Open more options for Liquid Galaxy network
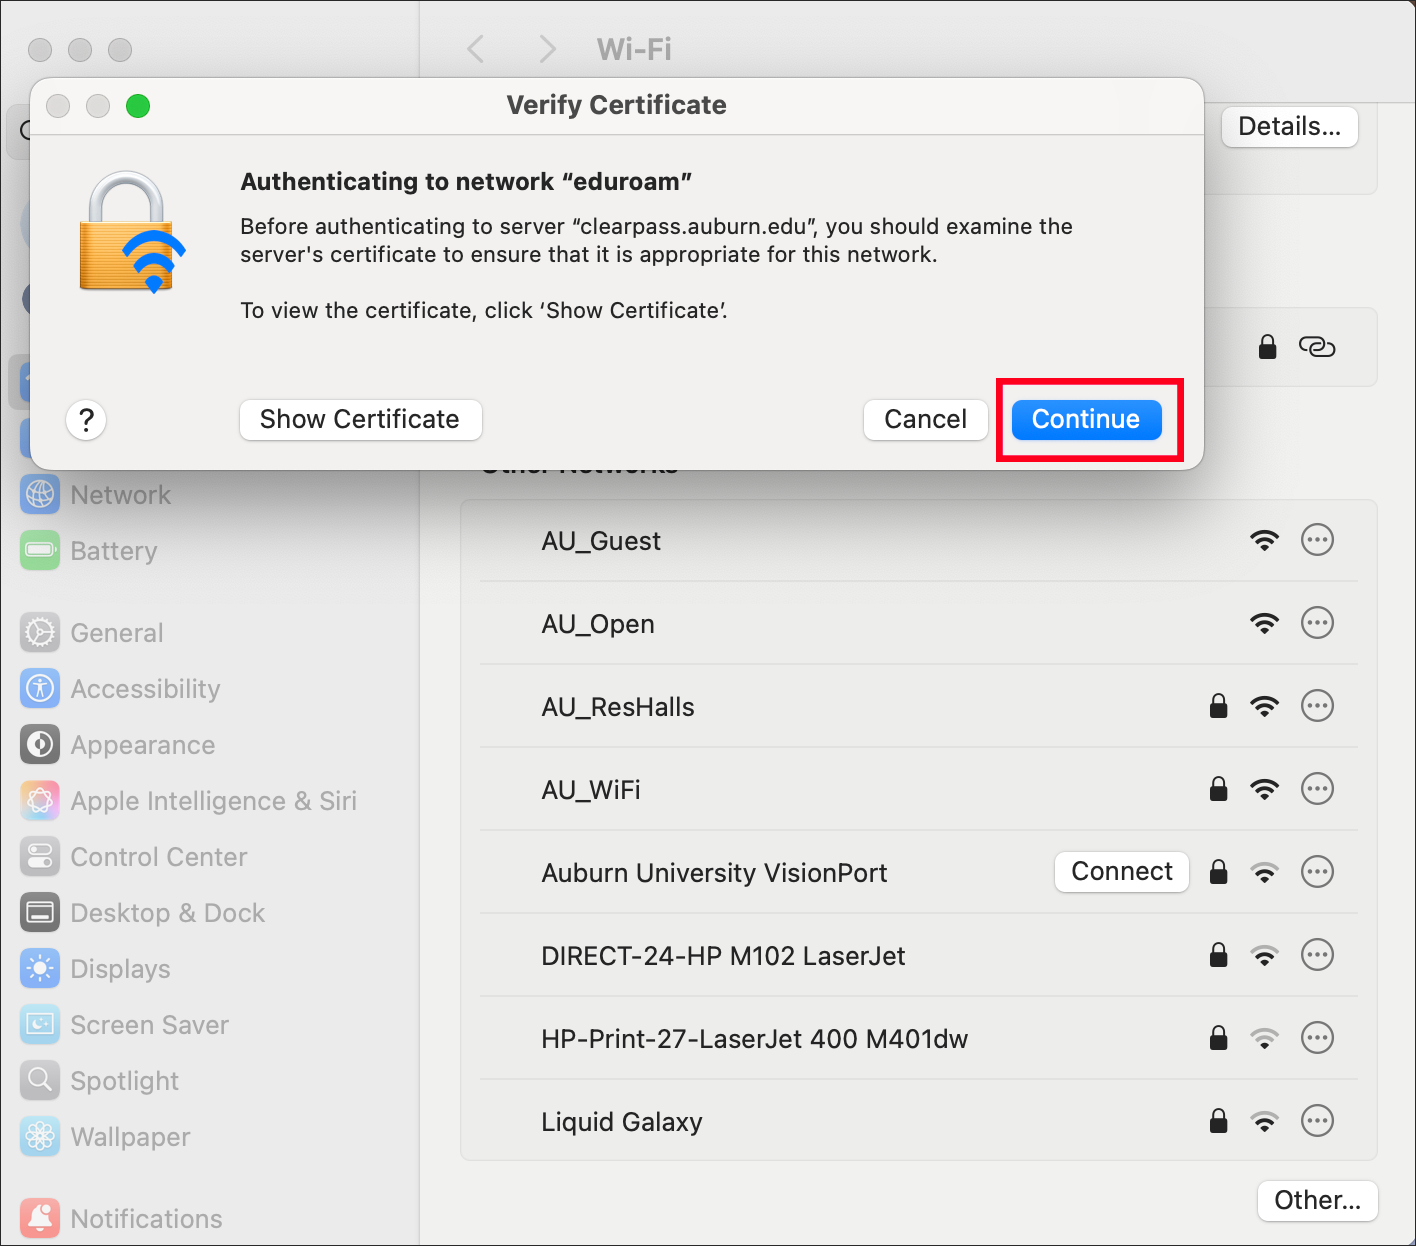1416x1246 pixels. (1317, 1121)
